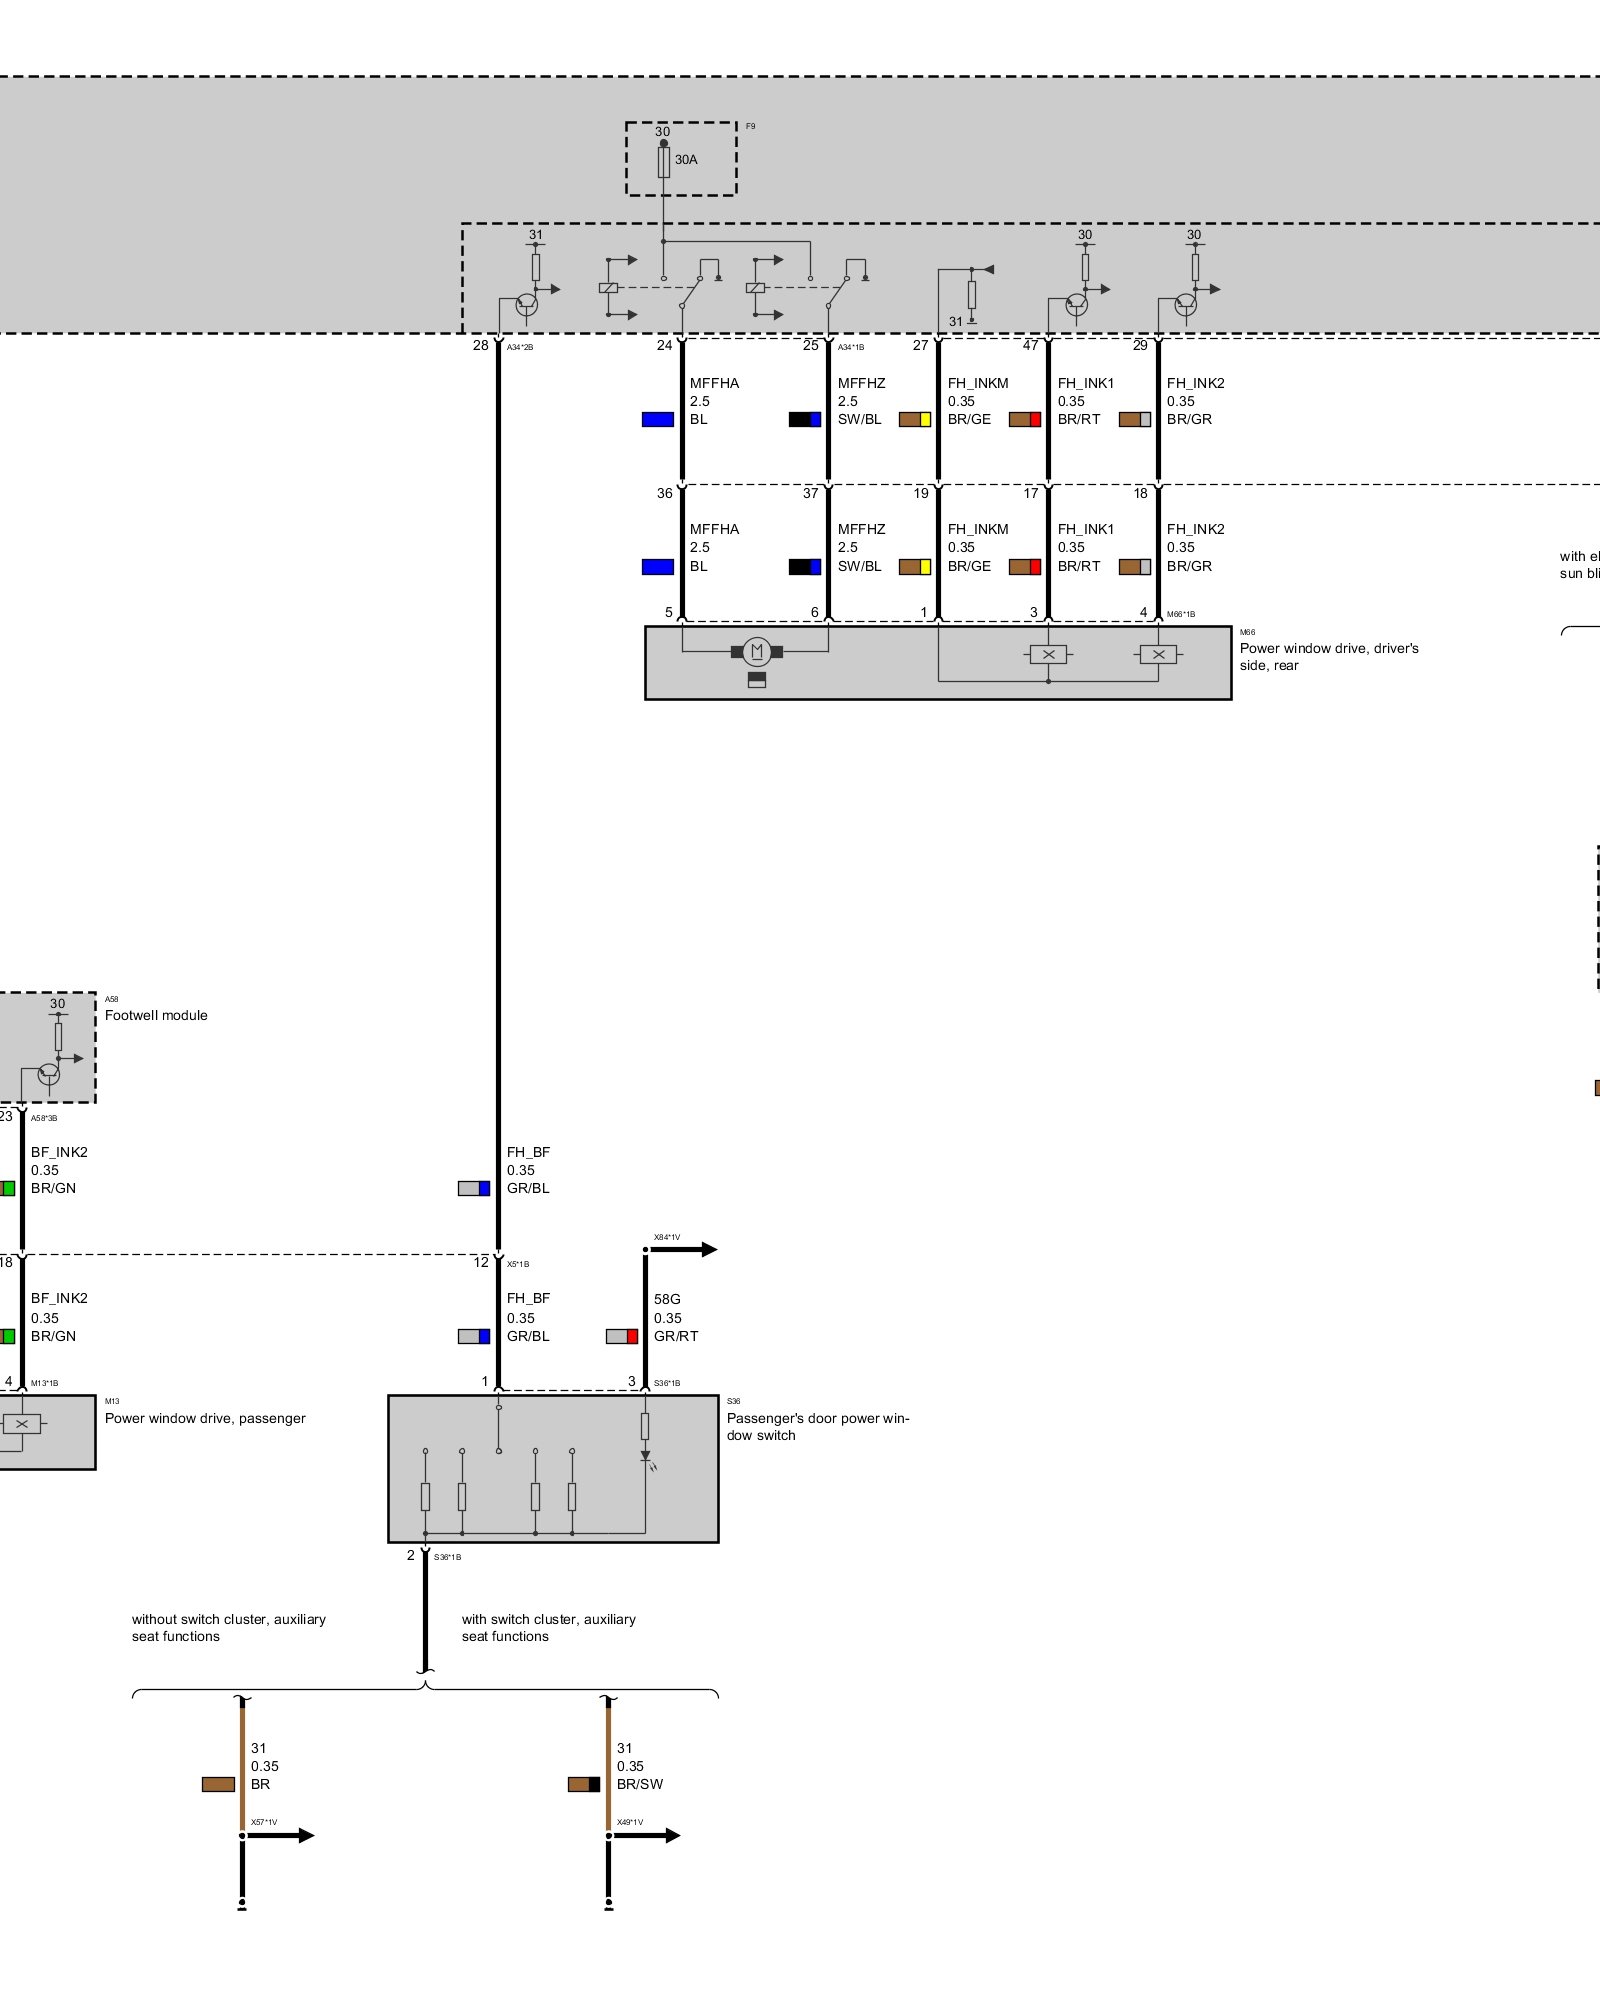The height and width of the screenshot is (2000, 1600).
Task: Click pin 2 connector S36*1B below switch
Action: click(425, 1556)
